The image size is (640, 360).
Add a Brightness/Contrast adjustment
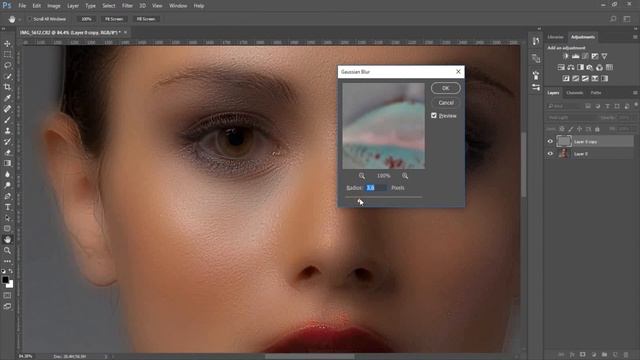click(566, 56)
